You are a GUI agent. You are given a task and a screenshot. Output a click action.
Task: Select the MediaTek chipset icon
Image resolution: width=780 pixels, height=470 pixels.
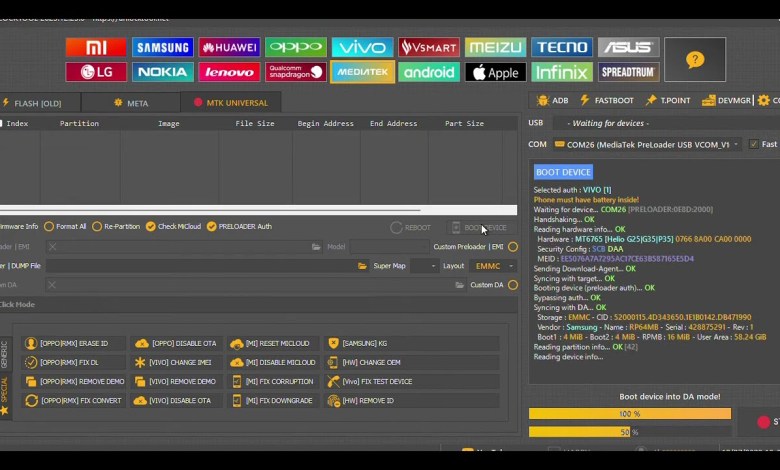pos(362,72)
